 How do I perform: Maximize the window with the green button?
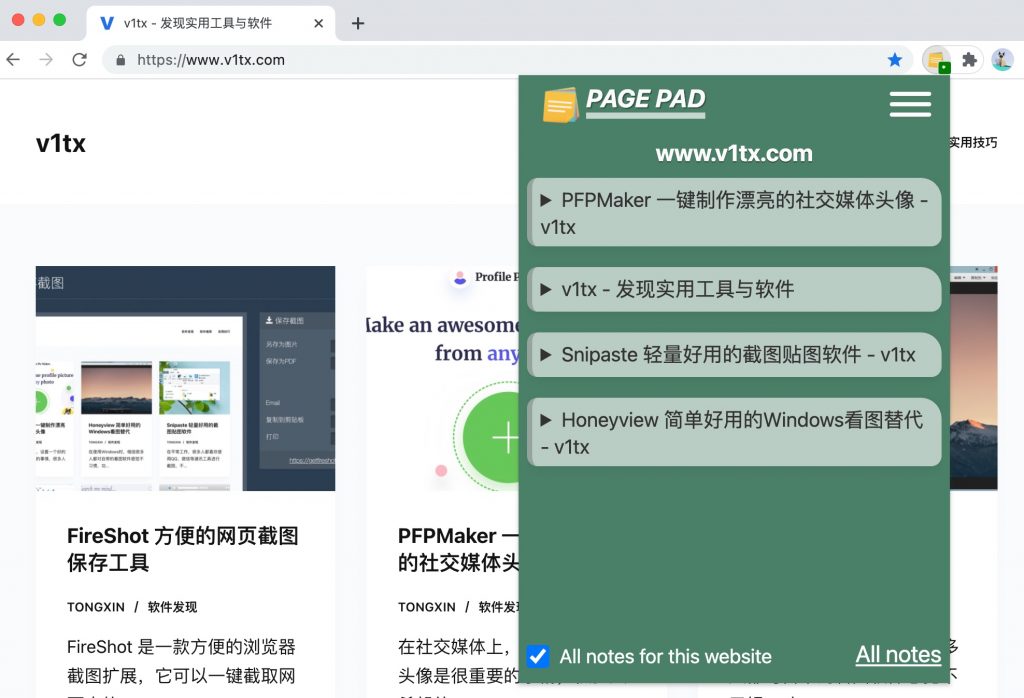[59, 20]
